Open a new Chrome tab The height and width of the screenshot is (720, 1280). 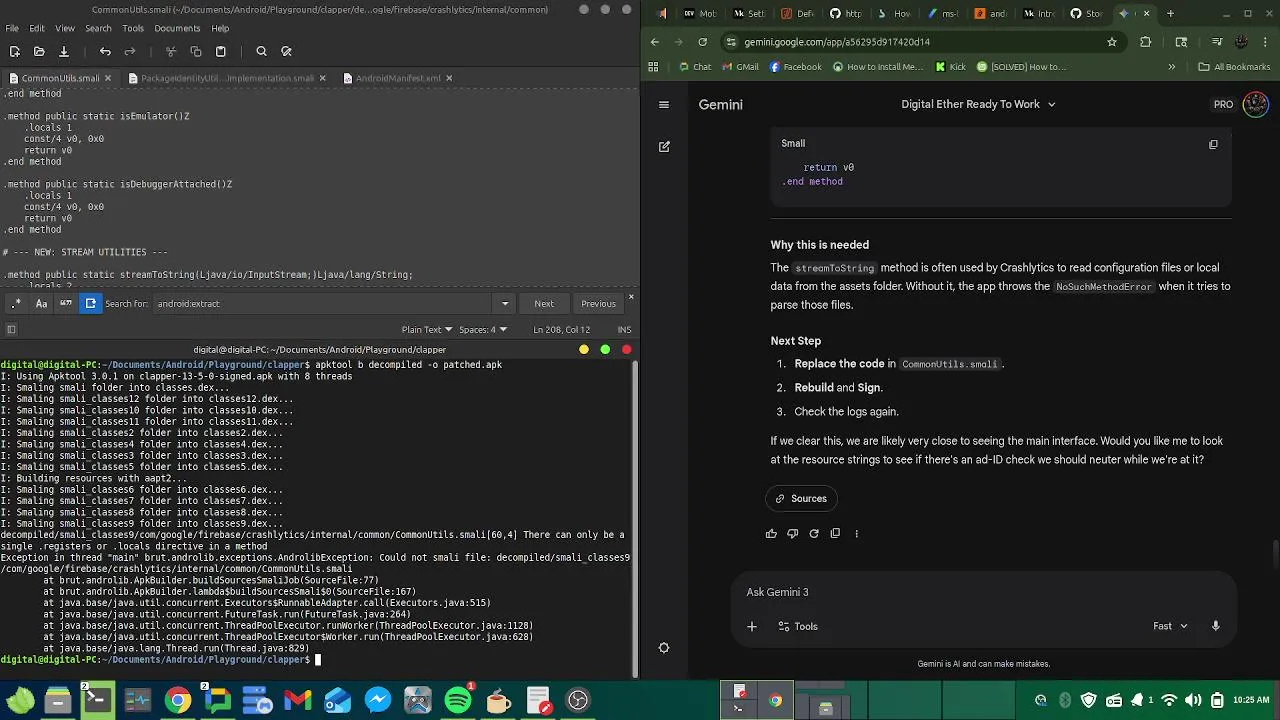click(x=1171, y=14)
